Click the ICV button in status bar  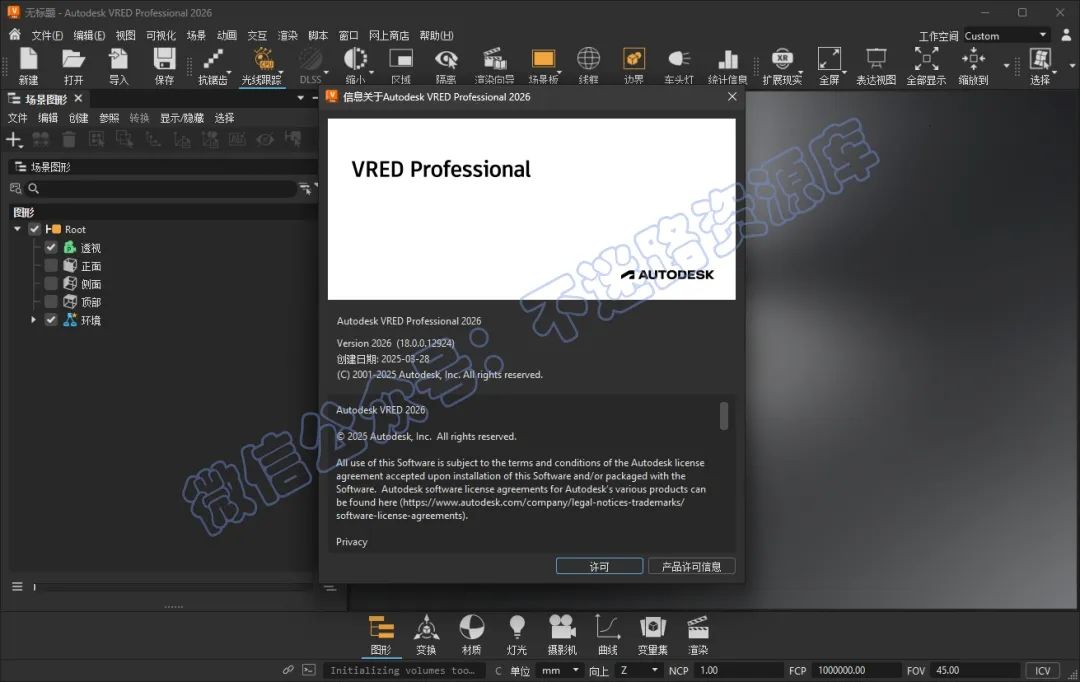coord(1043,670)
